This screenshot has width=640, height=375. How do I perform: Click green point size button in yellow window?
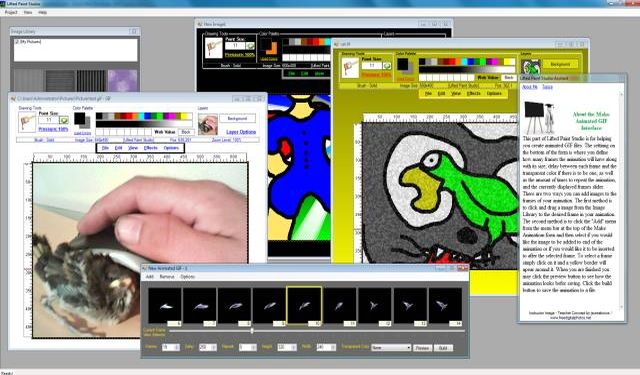tap(387, 65)
